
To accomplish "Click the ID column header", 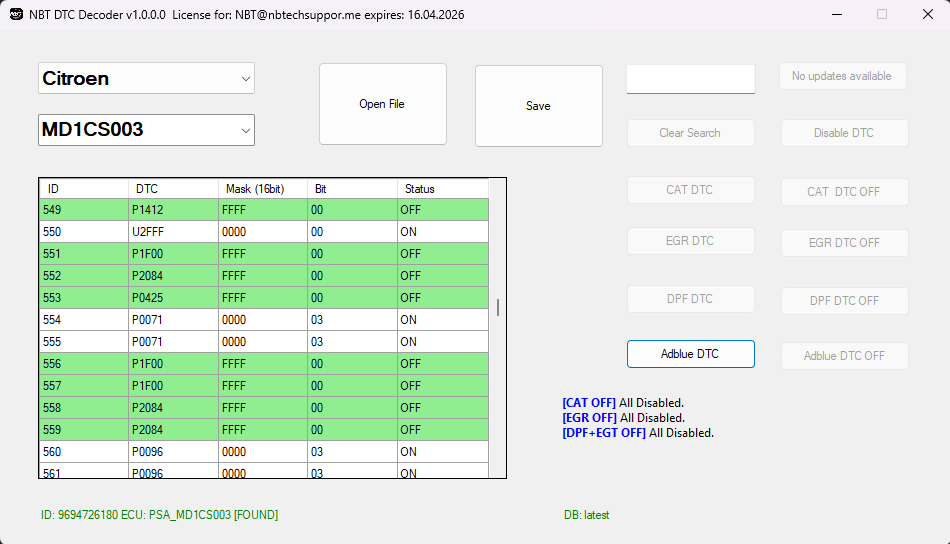I will [84, 189].
